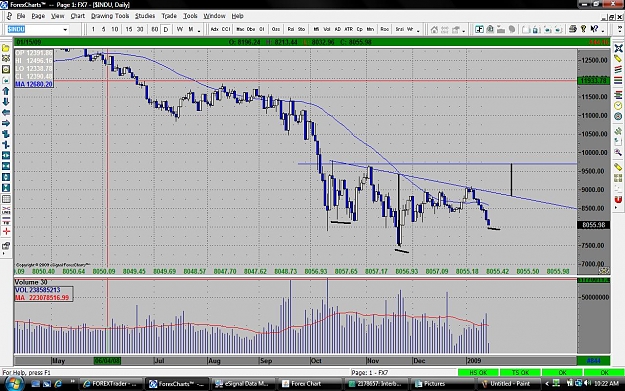This screenshot has width=625, height=391.
Task: Click the open folder icon in left sidebar
Action: point(6,48)
